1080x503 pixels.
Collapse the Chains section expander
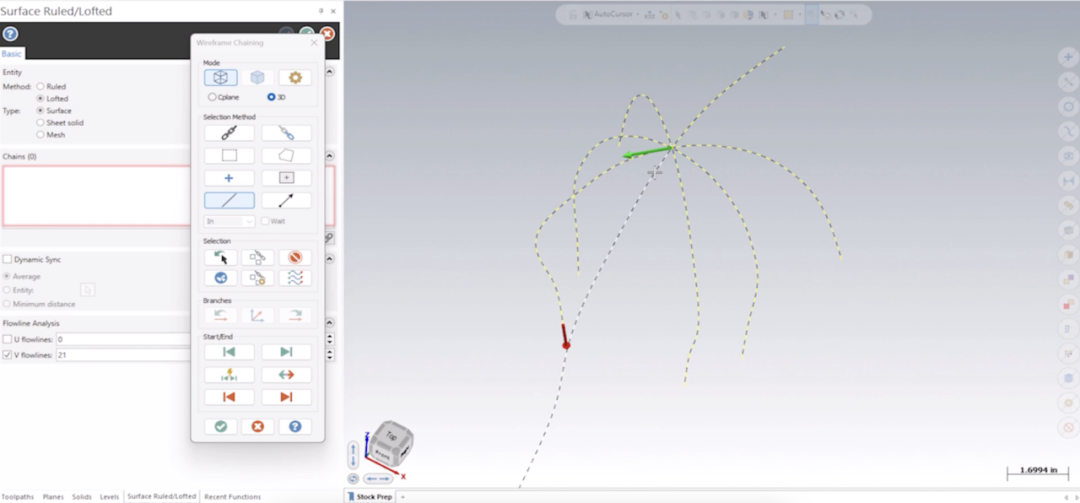click(330, 156)
